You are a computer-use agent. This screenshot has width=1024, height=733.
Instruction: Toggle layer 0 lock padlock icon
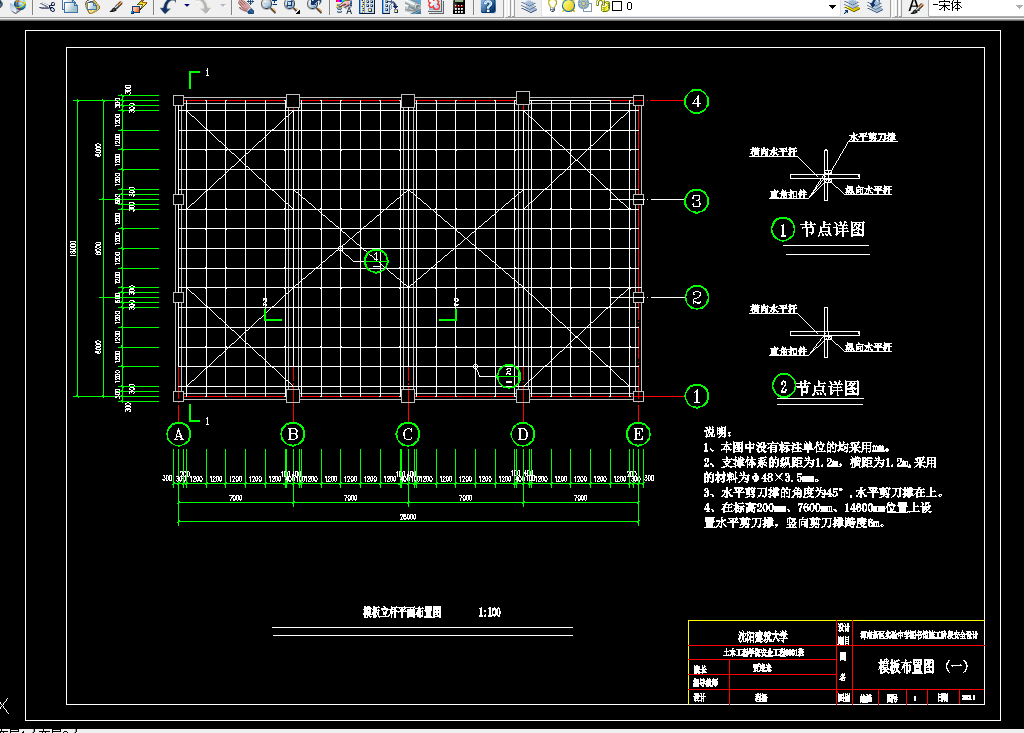pyautogui.click(x=602, y=6)
